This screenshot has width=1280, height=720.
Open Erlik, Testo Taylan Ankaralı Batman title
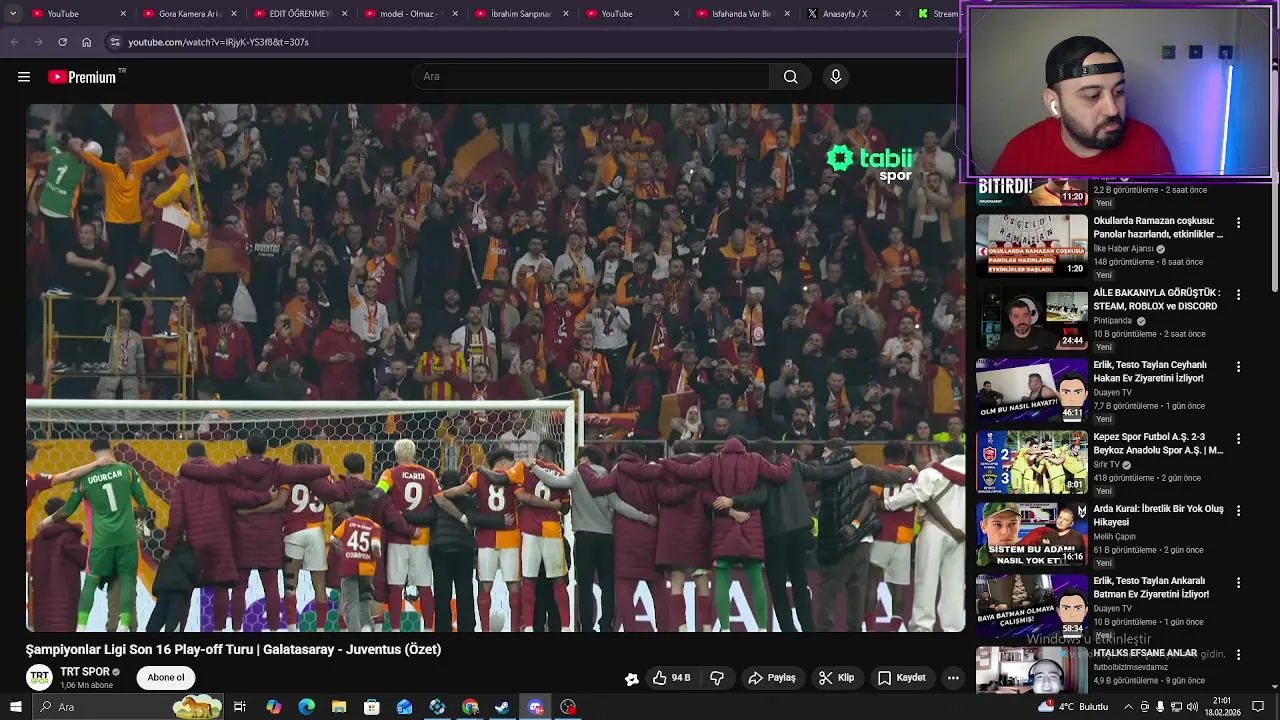[x=1151, y=587]
